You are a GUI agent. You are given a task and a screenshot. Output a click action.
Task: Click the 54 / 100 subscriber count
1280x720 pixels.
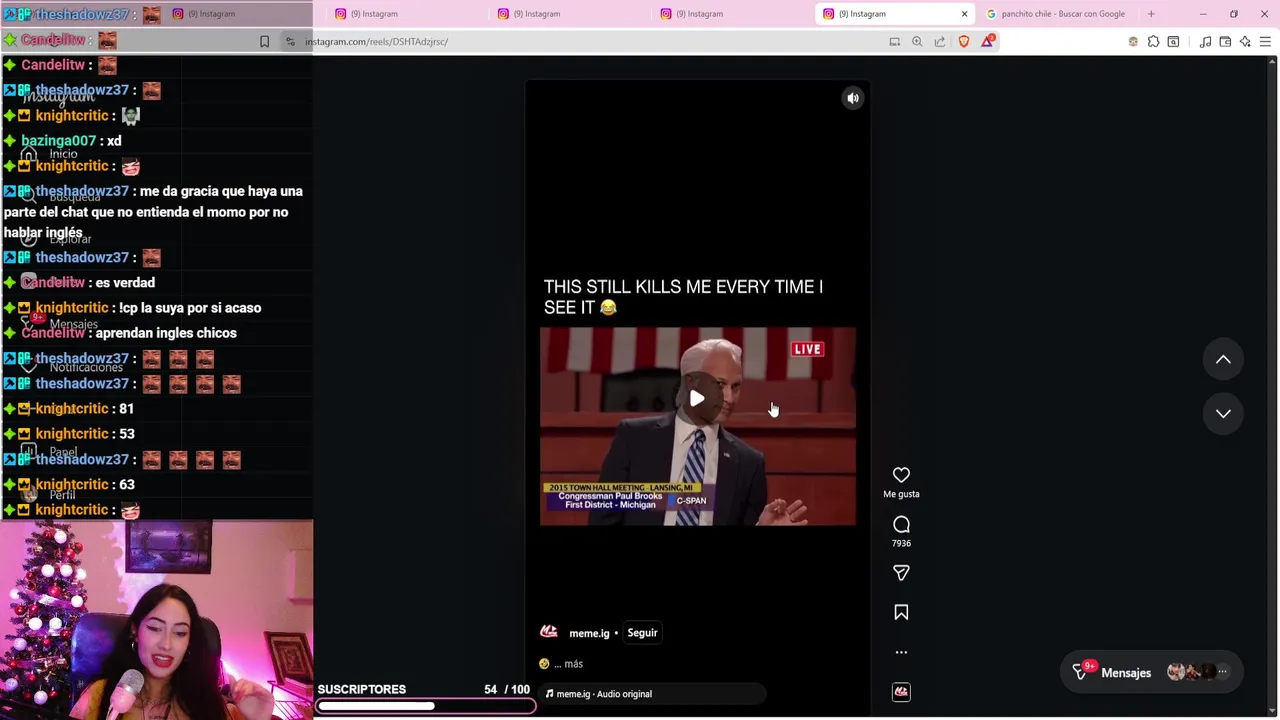tap(507, 689)
